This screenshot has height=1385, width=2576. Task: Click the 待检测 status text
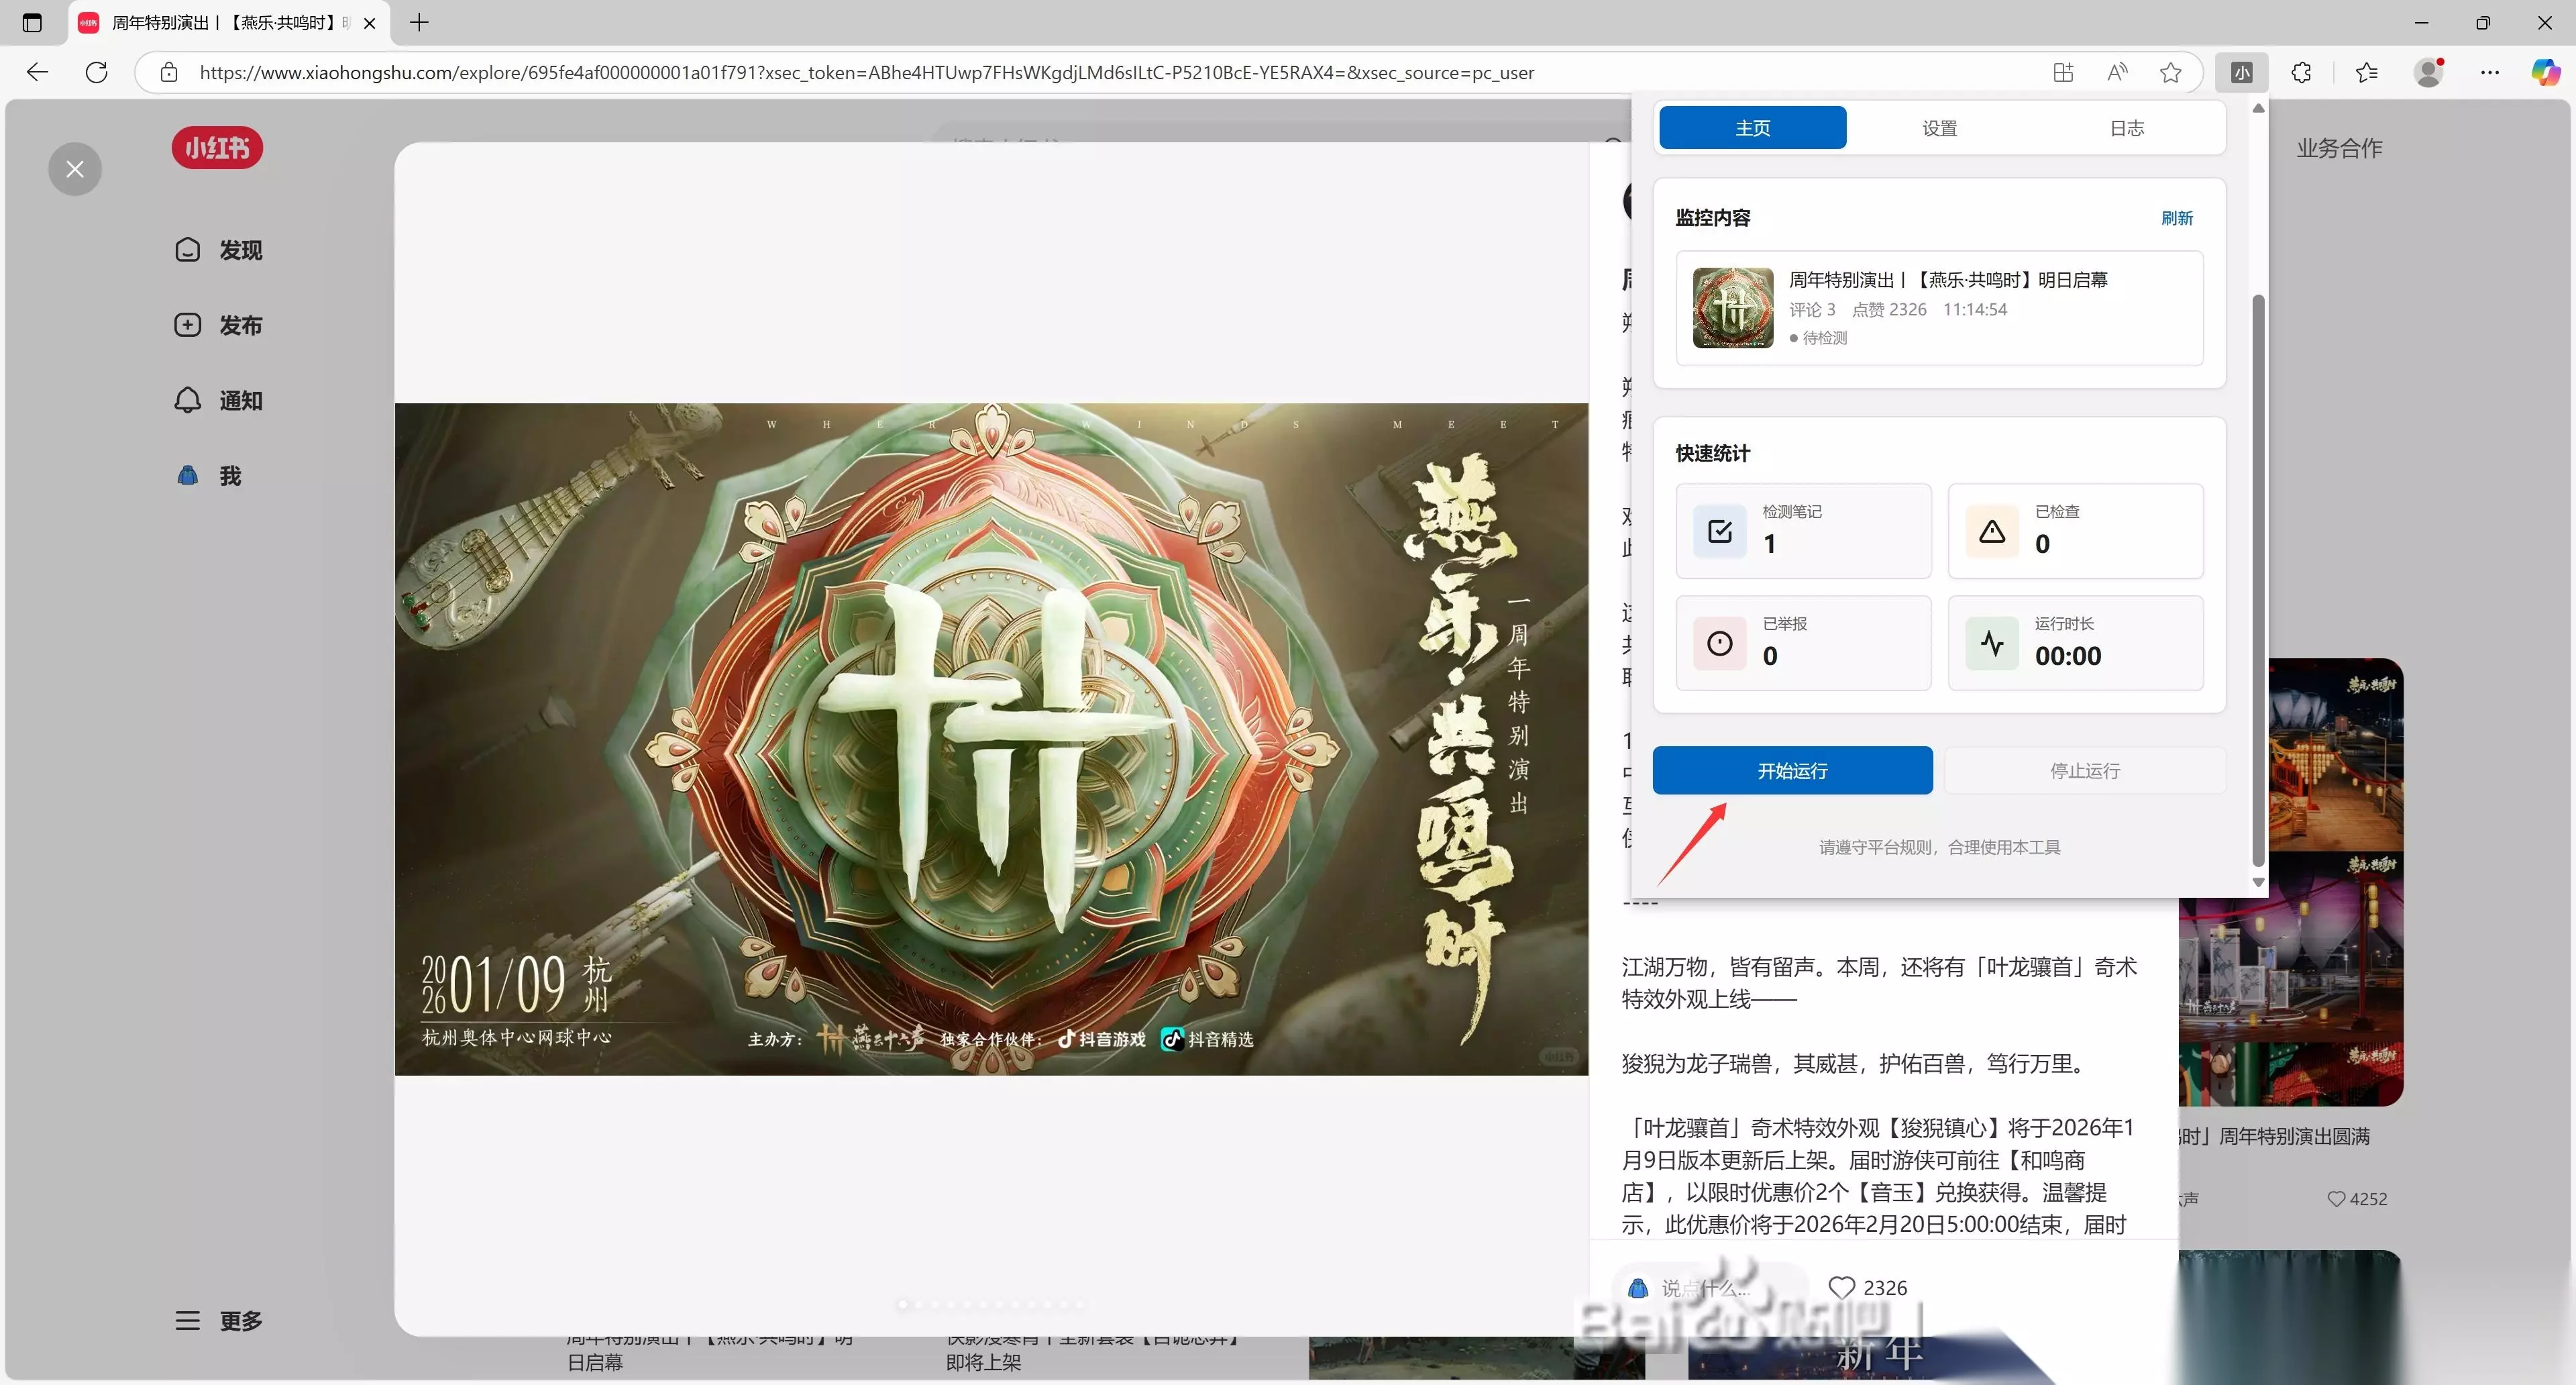click(x=1824, y=338)
